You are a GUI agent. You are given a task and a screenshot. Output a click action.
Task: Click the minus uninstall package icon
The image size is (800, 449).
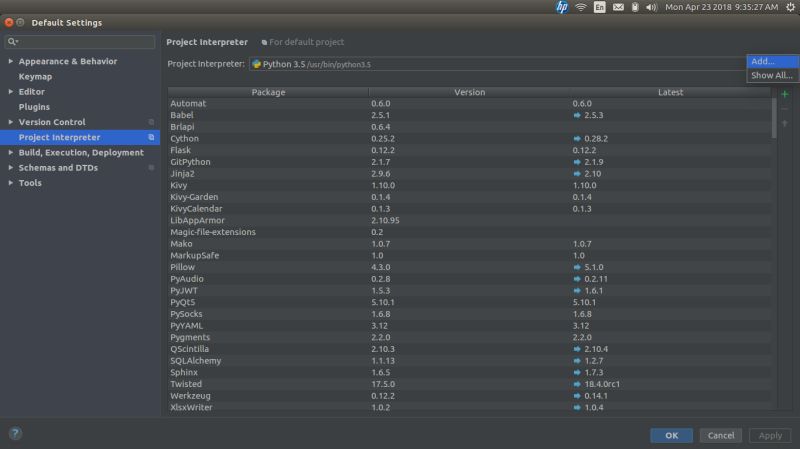(x=785, y=109)
